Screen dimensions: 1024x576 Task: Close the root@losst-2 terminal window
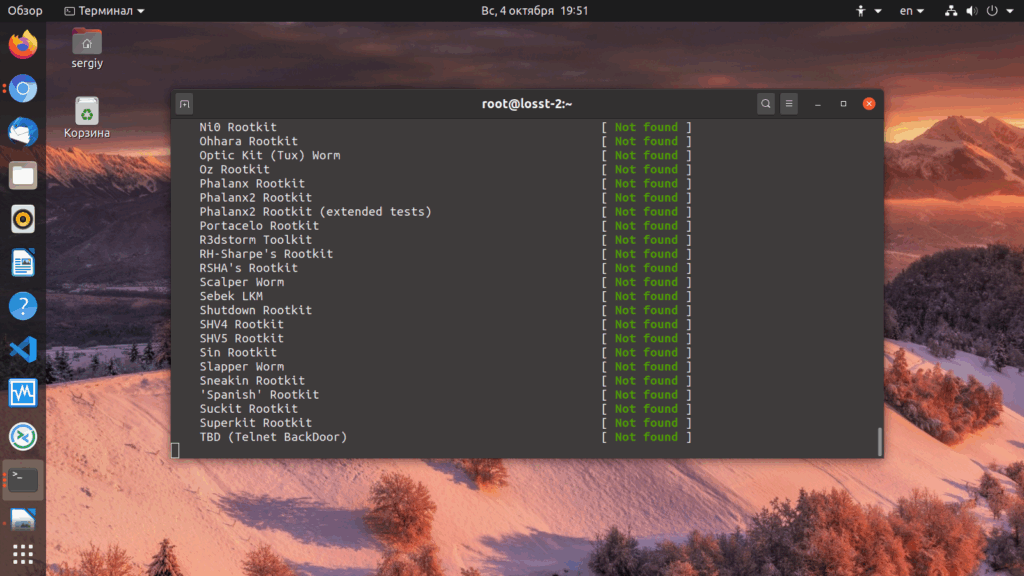[869, 104]
